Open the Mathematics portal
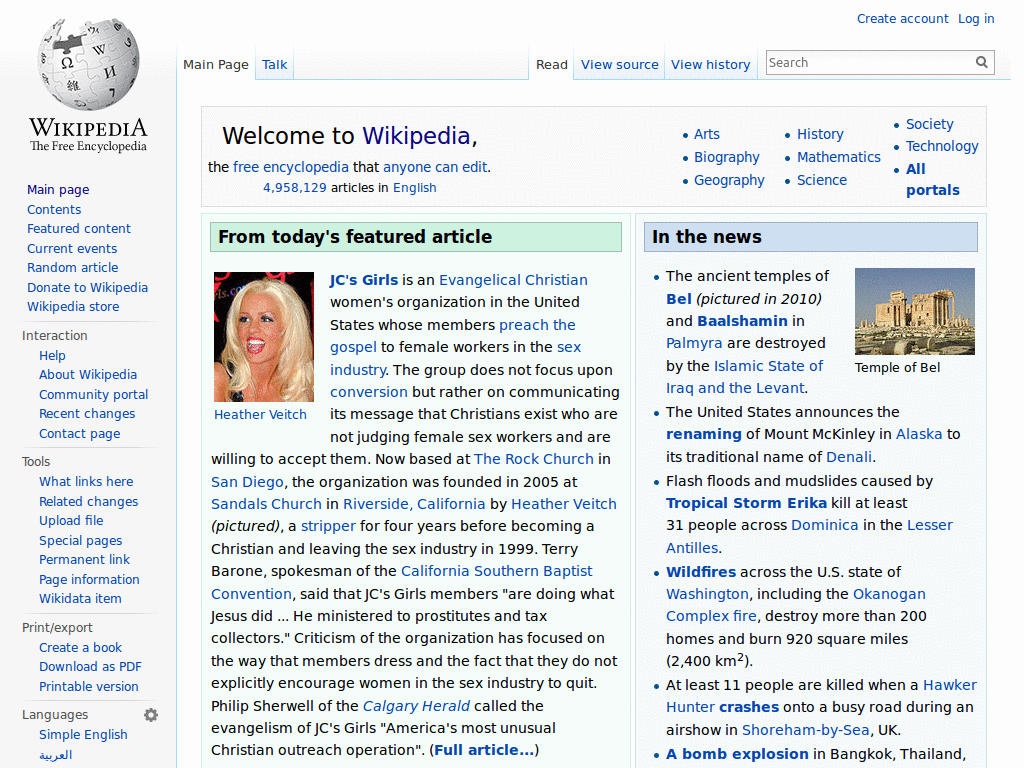 pos(839,157)
